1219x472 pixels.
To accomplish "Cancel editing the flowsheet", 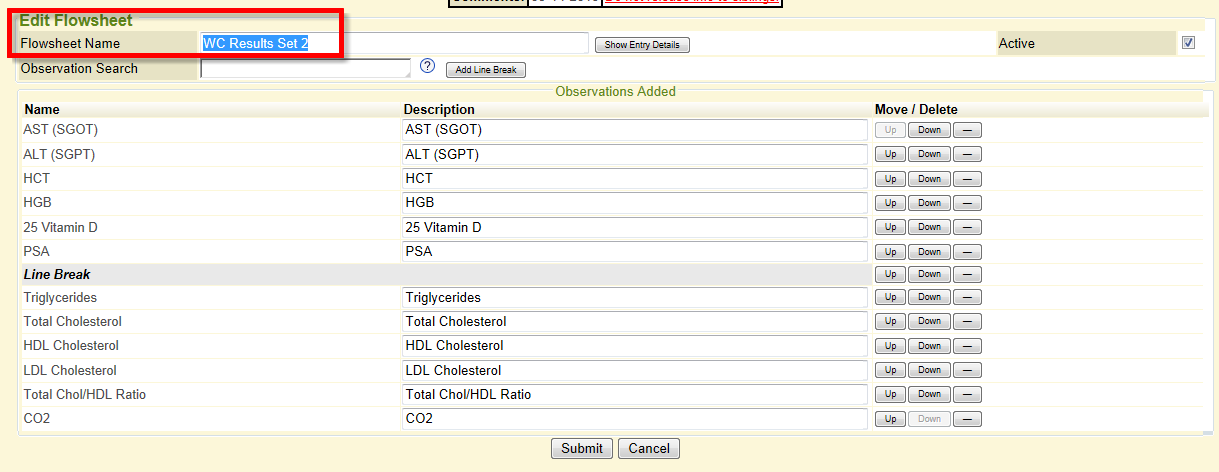I will (x=649, y=448).
